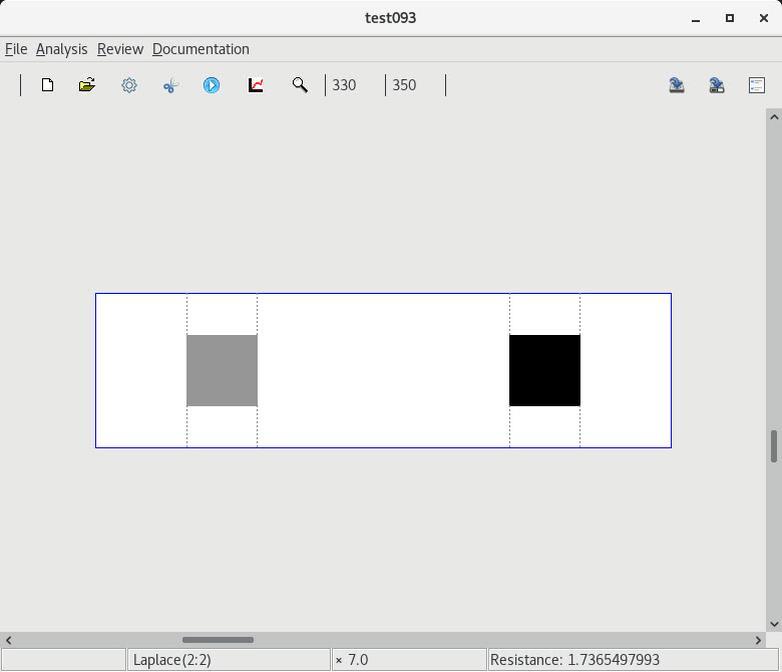Open a file with the folder icon
The image size is (782, 672).
point(87,85)
